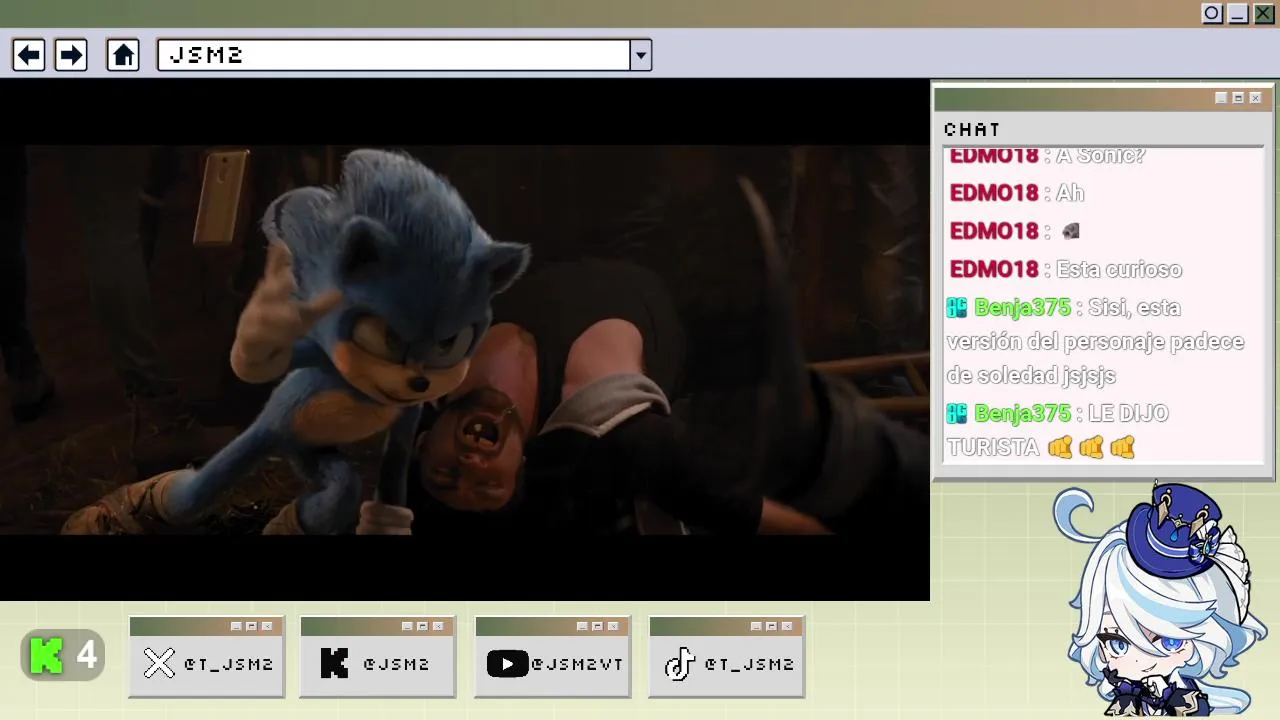The width and height of the screenshot is (1280, 720).
Task: Click the JSM2 address field
Action: [x=394, y=55]
